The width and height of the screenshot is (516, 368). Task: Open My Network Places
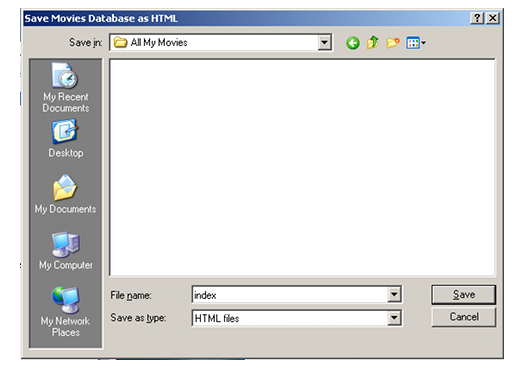[65, 312]
